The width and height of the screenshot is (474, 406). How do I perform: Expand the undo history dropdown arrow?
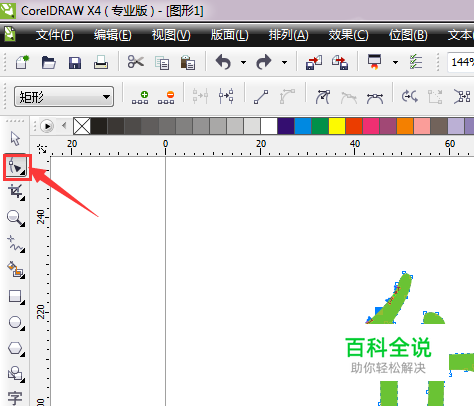click(243, 62)
